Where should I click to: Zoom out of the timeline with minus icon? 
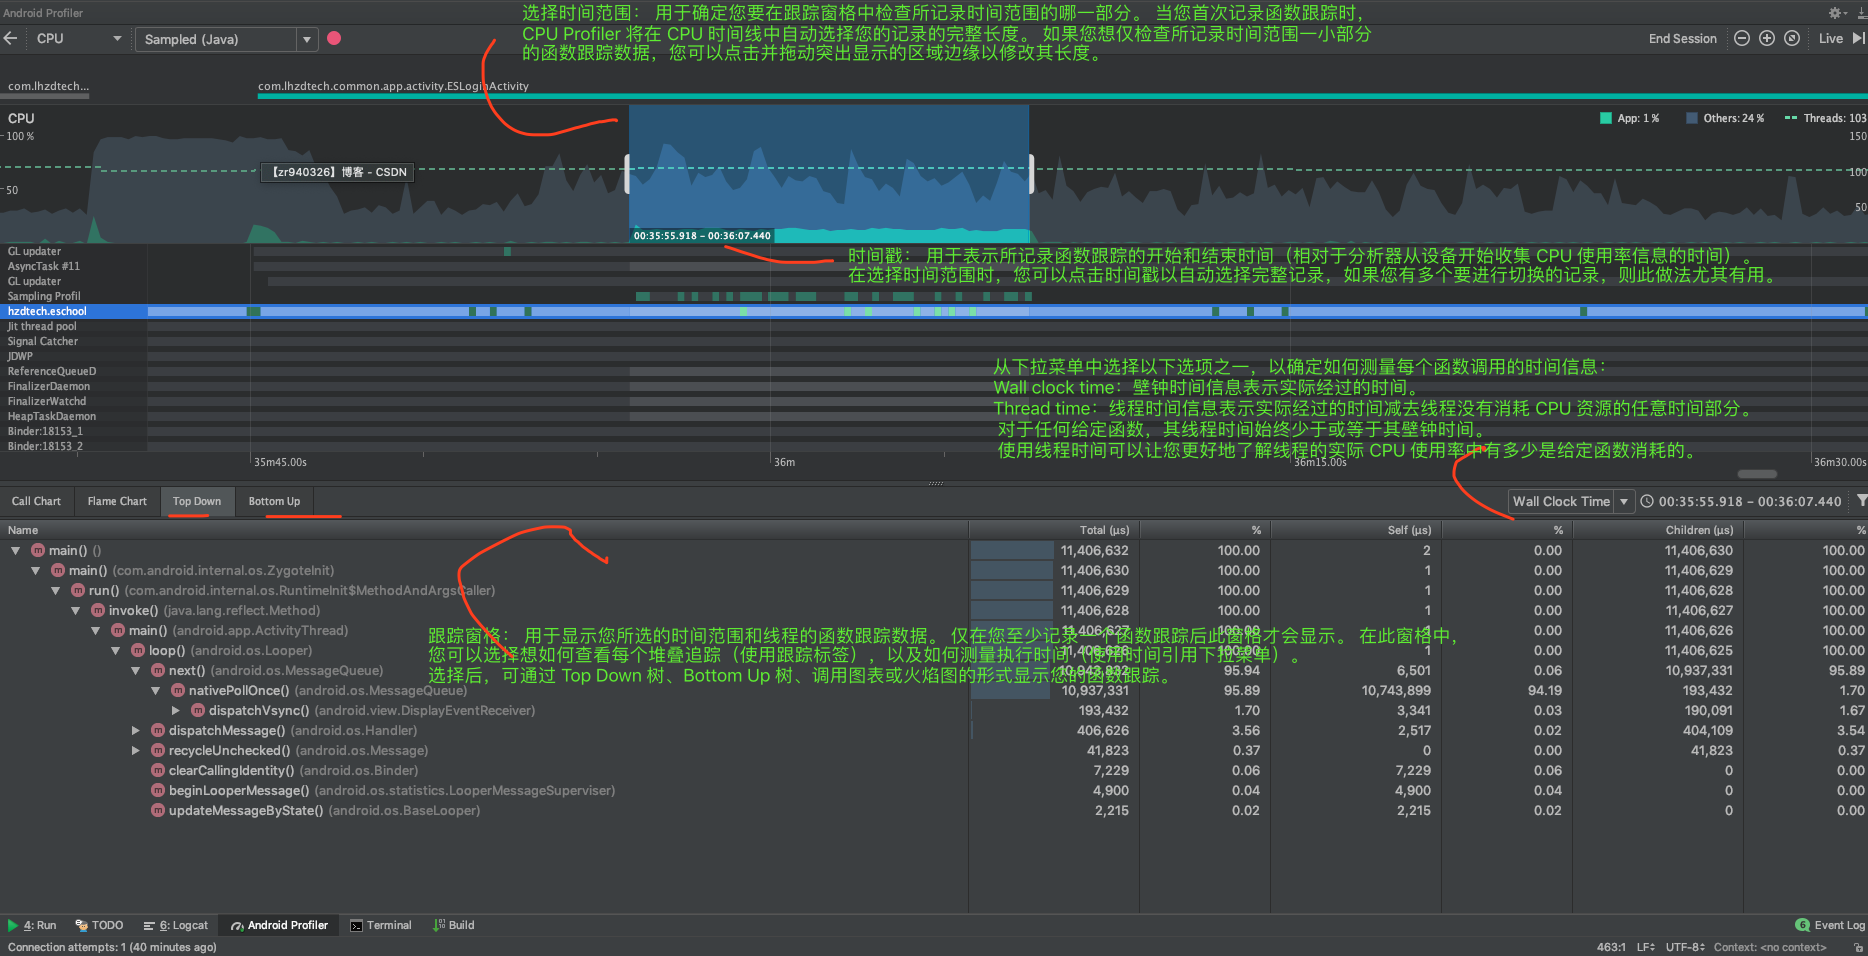tap(1741, 38)
